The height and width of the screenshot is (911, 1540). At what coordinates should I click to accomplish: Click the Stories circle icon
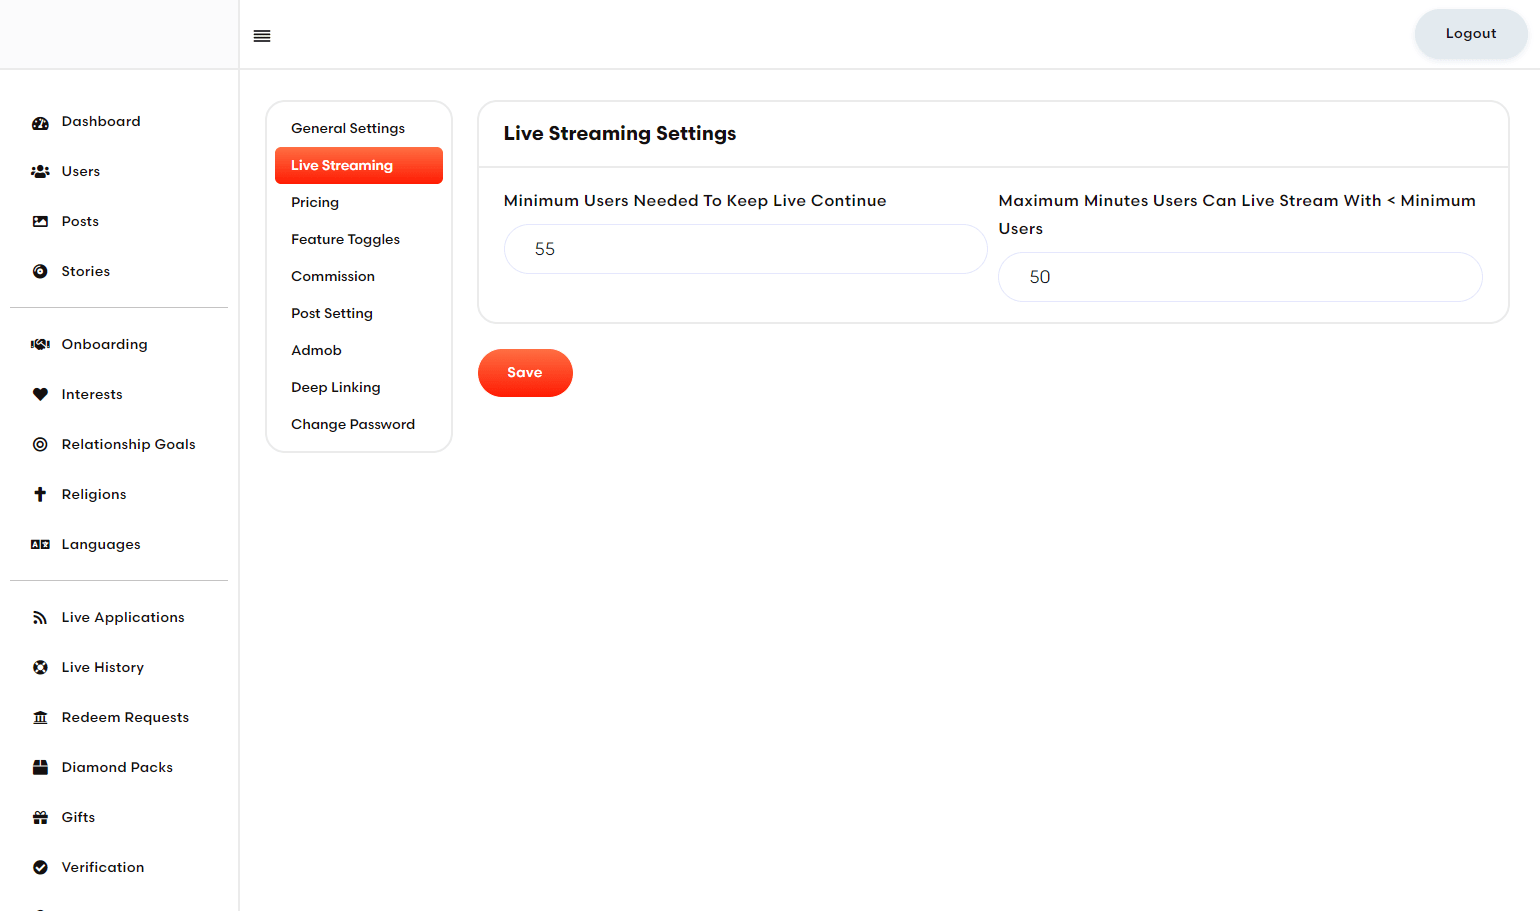pyautogui.click(x=40, y=272)
